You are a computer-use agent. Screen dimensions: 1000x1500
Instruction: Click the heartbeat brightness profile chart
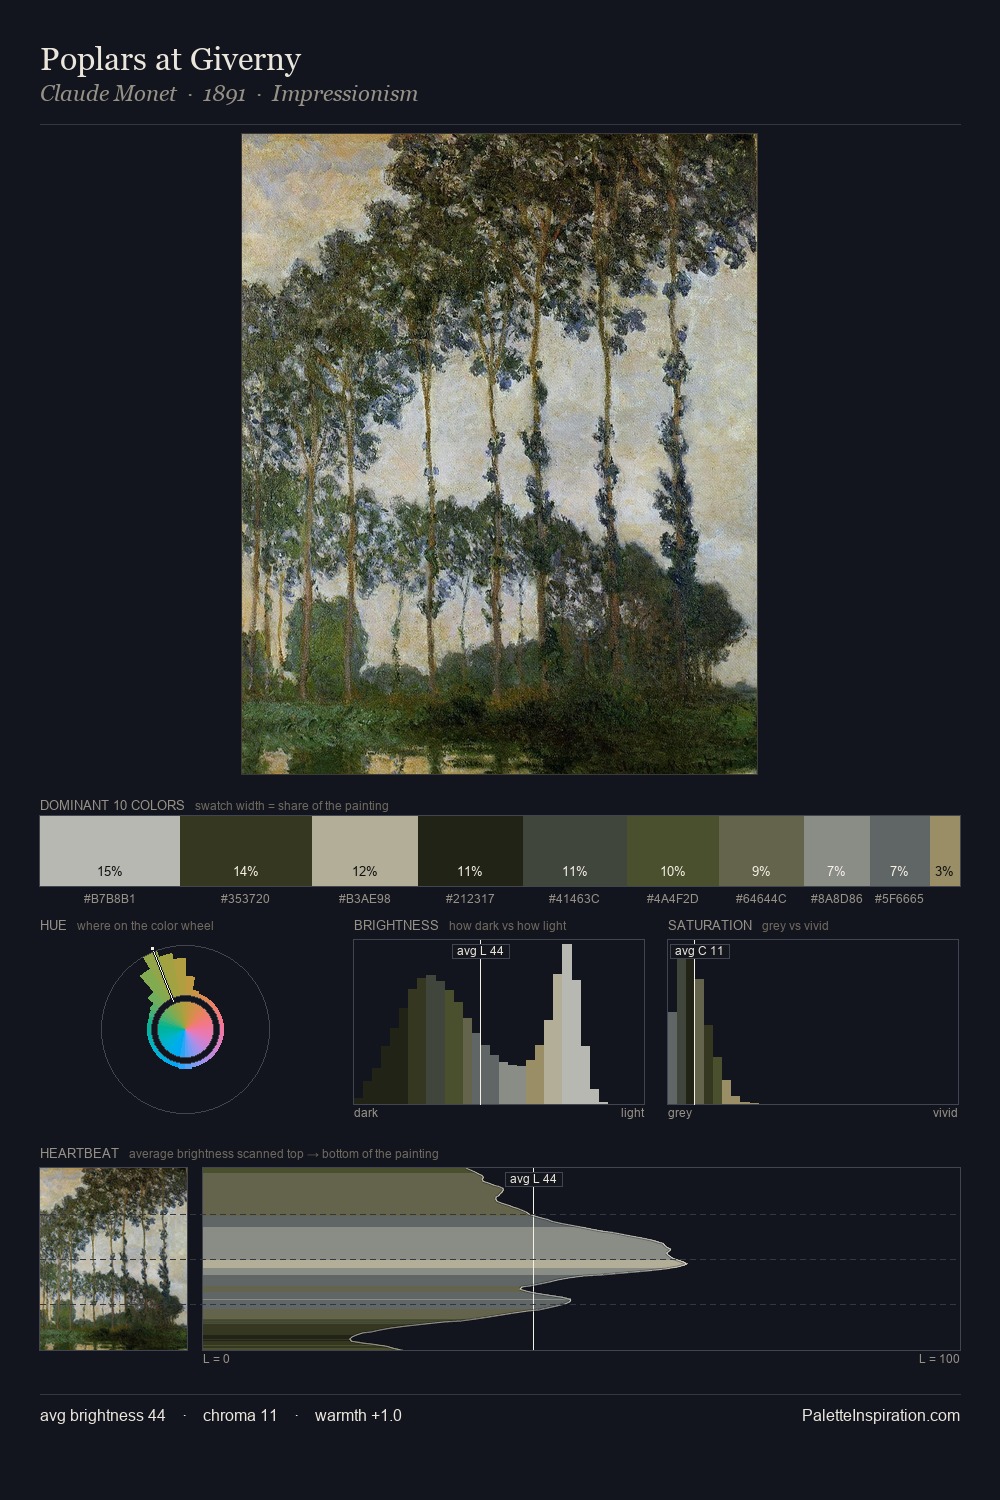click(x=581, y=1259)
